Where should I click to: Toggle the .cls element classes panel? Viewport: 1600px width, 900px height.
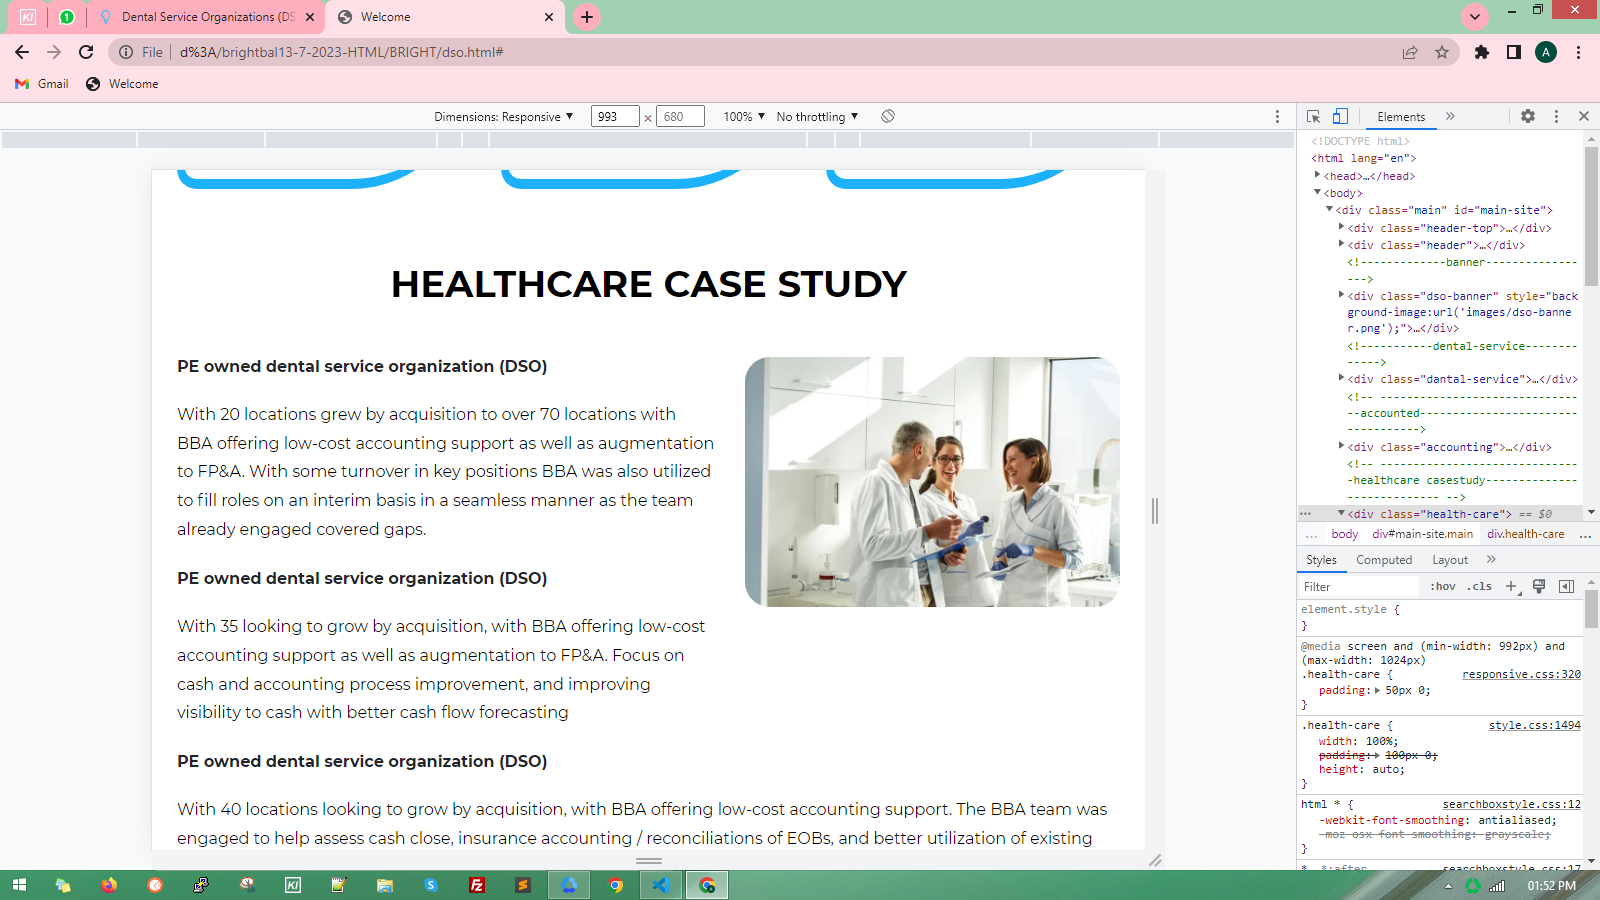[1479, 587]
